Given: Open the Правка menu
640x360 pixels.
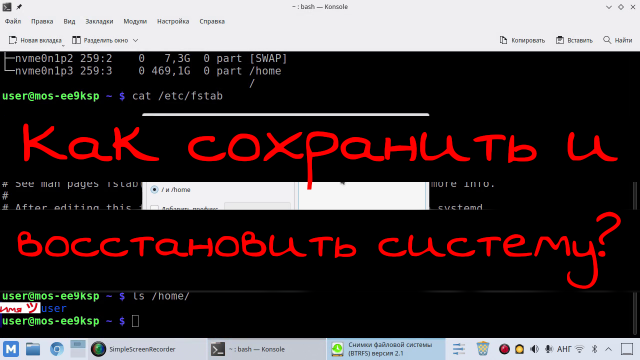Looking at the screenshot, I should coord(42,21).
